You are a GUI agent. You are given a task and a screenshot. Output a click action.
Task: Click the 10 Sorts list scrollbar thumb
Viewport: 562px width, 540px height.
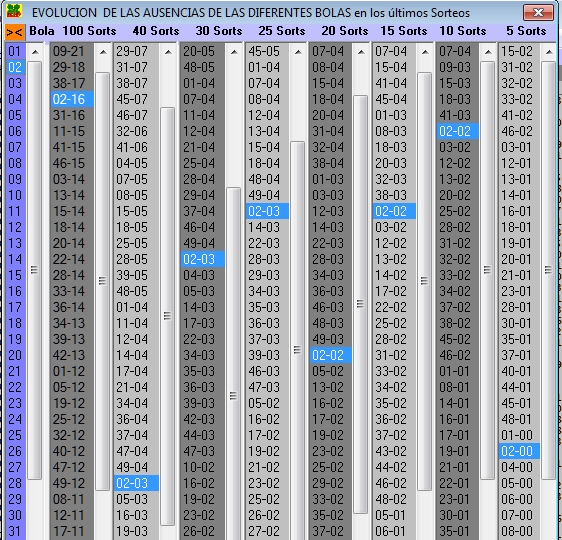(488, 270)
